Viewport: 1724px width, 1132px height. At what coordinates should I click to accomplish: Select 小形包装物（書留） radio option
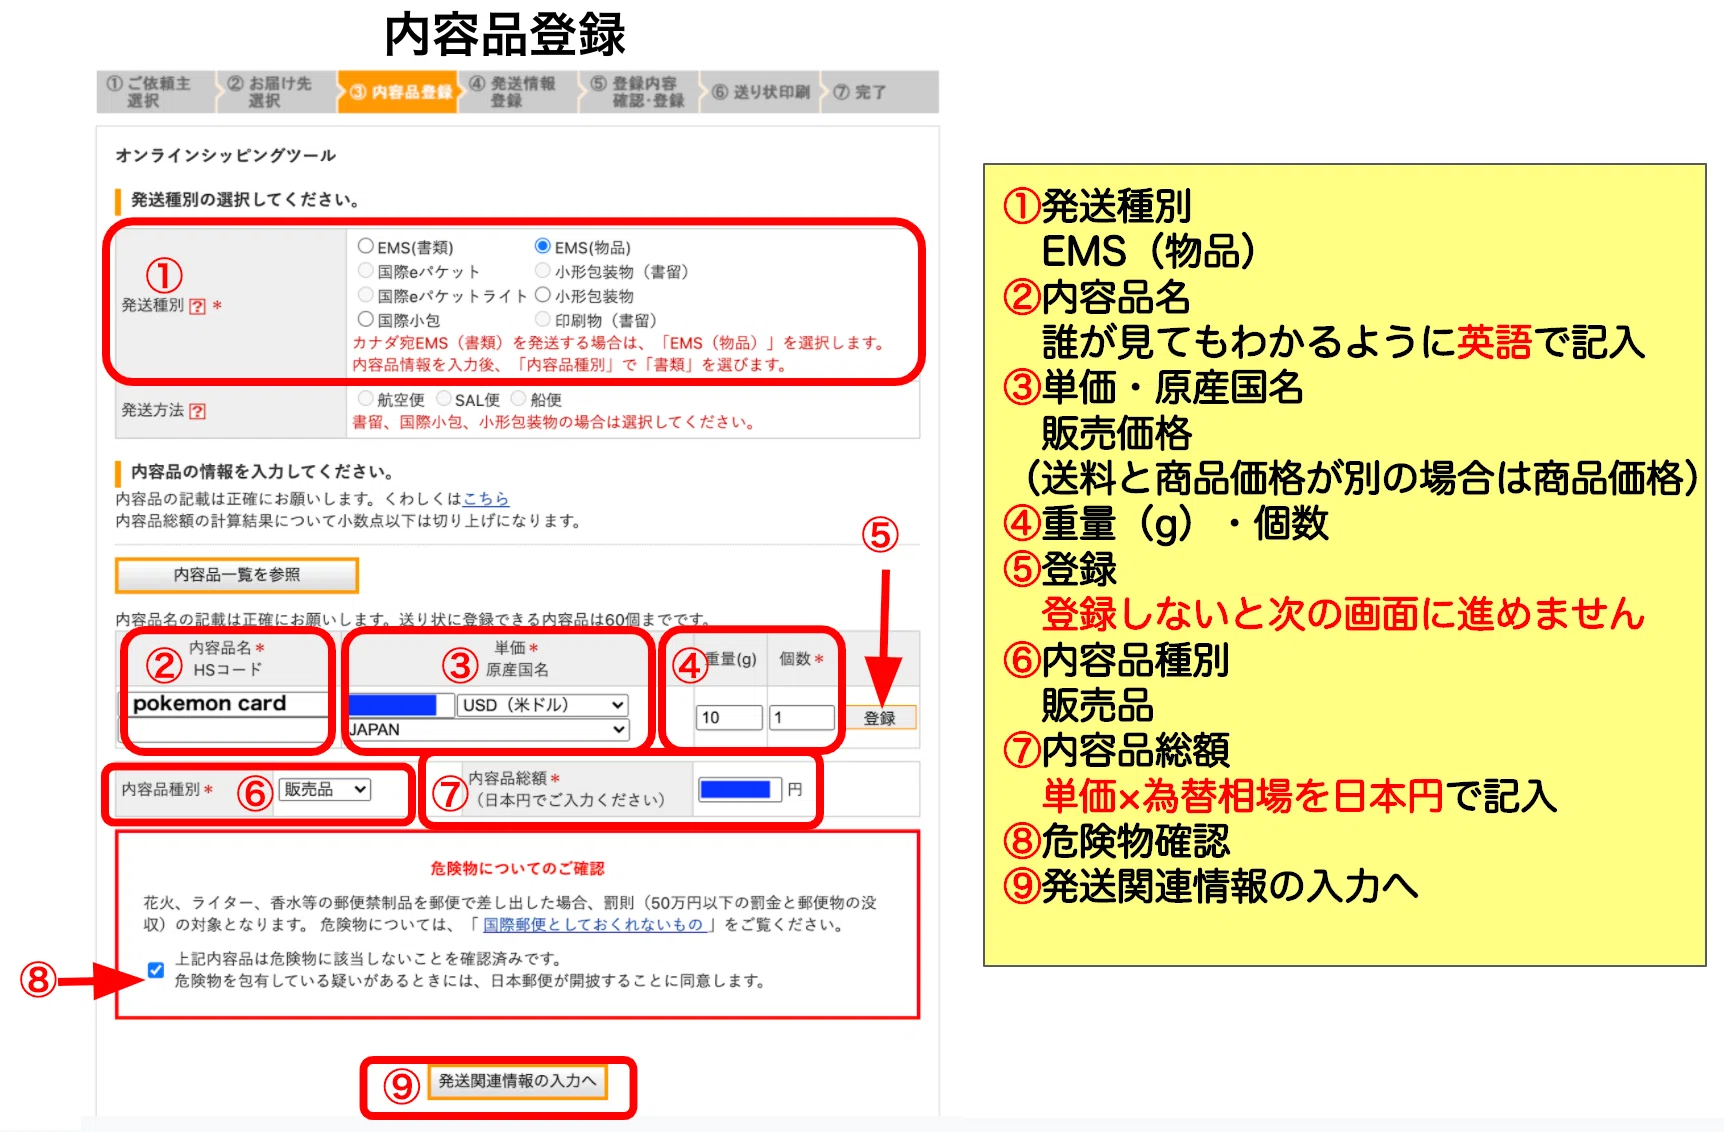pyautogui.click(x=543, y=270)
